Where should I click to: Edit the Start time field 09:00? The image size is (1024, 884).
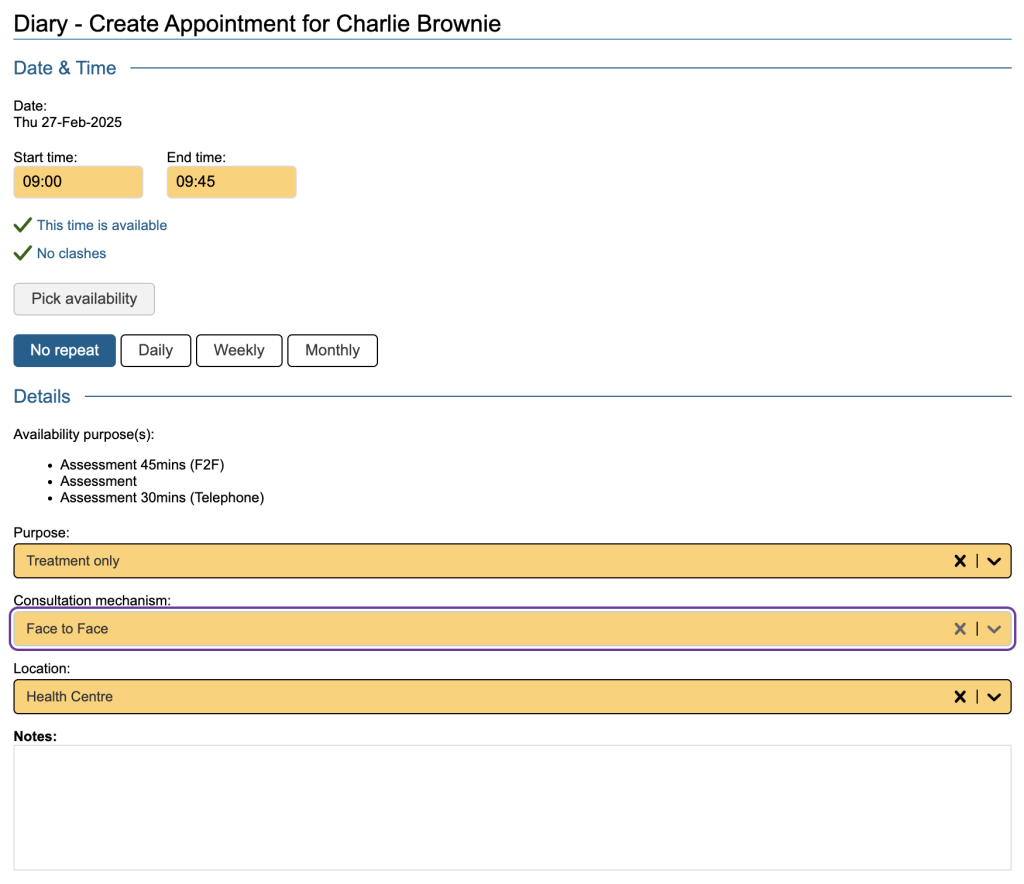tap(78, 182)
